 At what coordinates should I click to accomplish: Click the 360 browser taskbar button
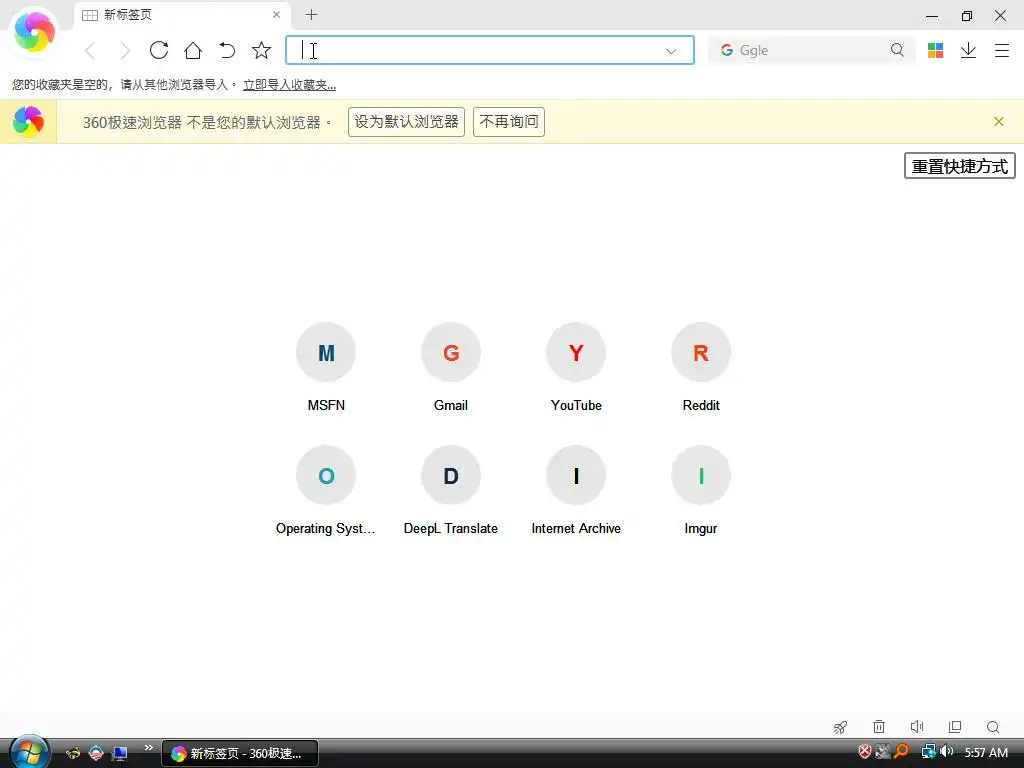pyautogui.click(x=240, y=754)
